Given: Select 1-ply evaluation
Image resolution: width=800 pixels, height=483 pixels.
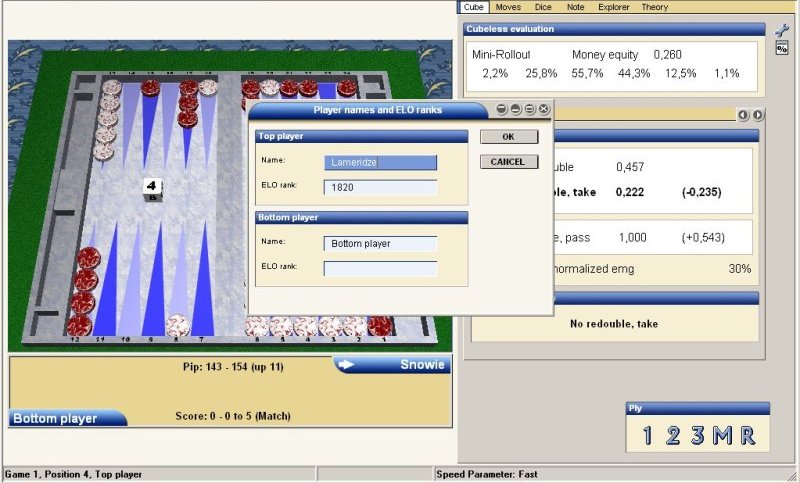Looking at the screenshot, I should tap(647, 435).
